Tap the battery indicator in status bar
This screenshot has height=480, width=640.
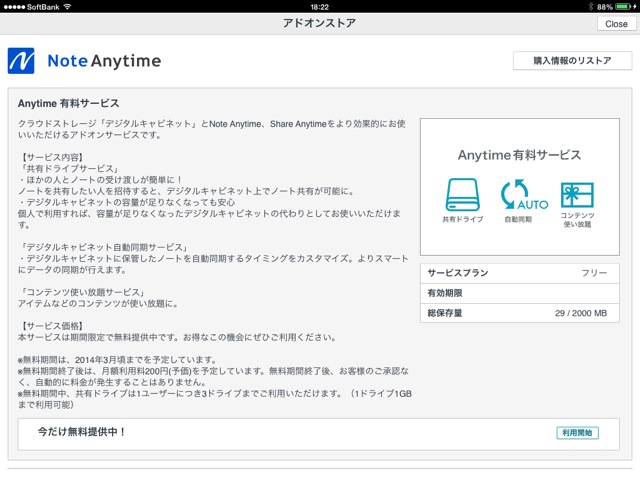coord(624,7)
